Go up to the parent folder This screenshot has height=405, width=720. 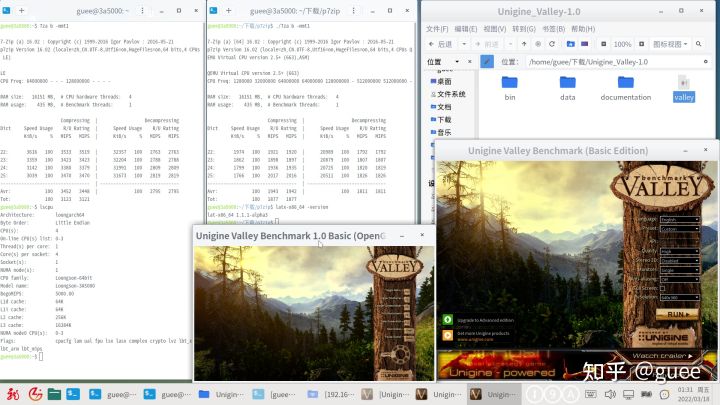tap(524, 44)
